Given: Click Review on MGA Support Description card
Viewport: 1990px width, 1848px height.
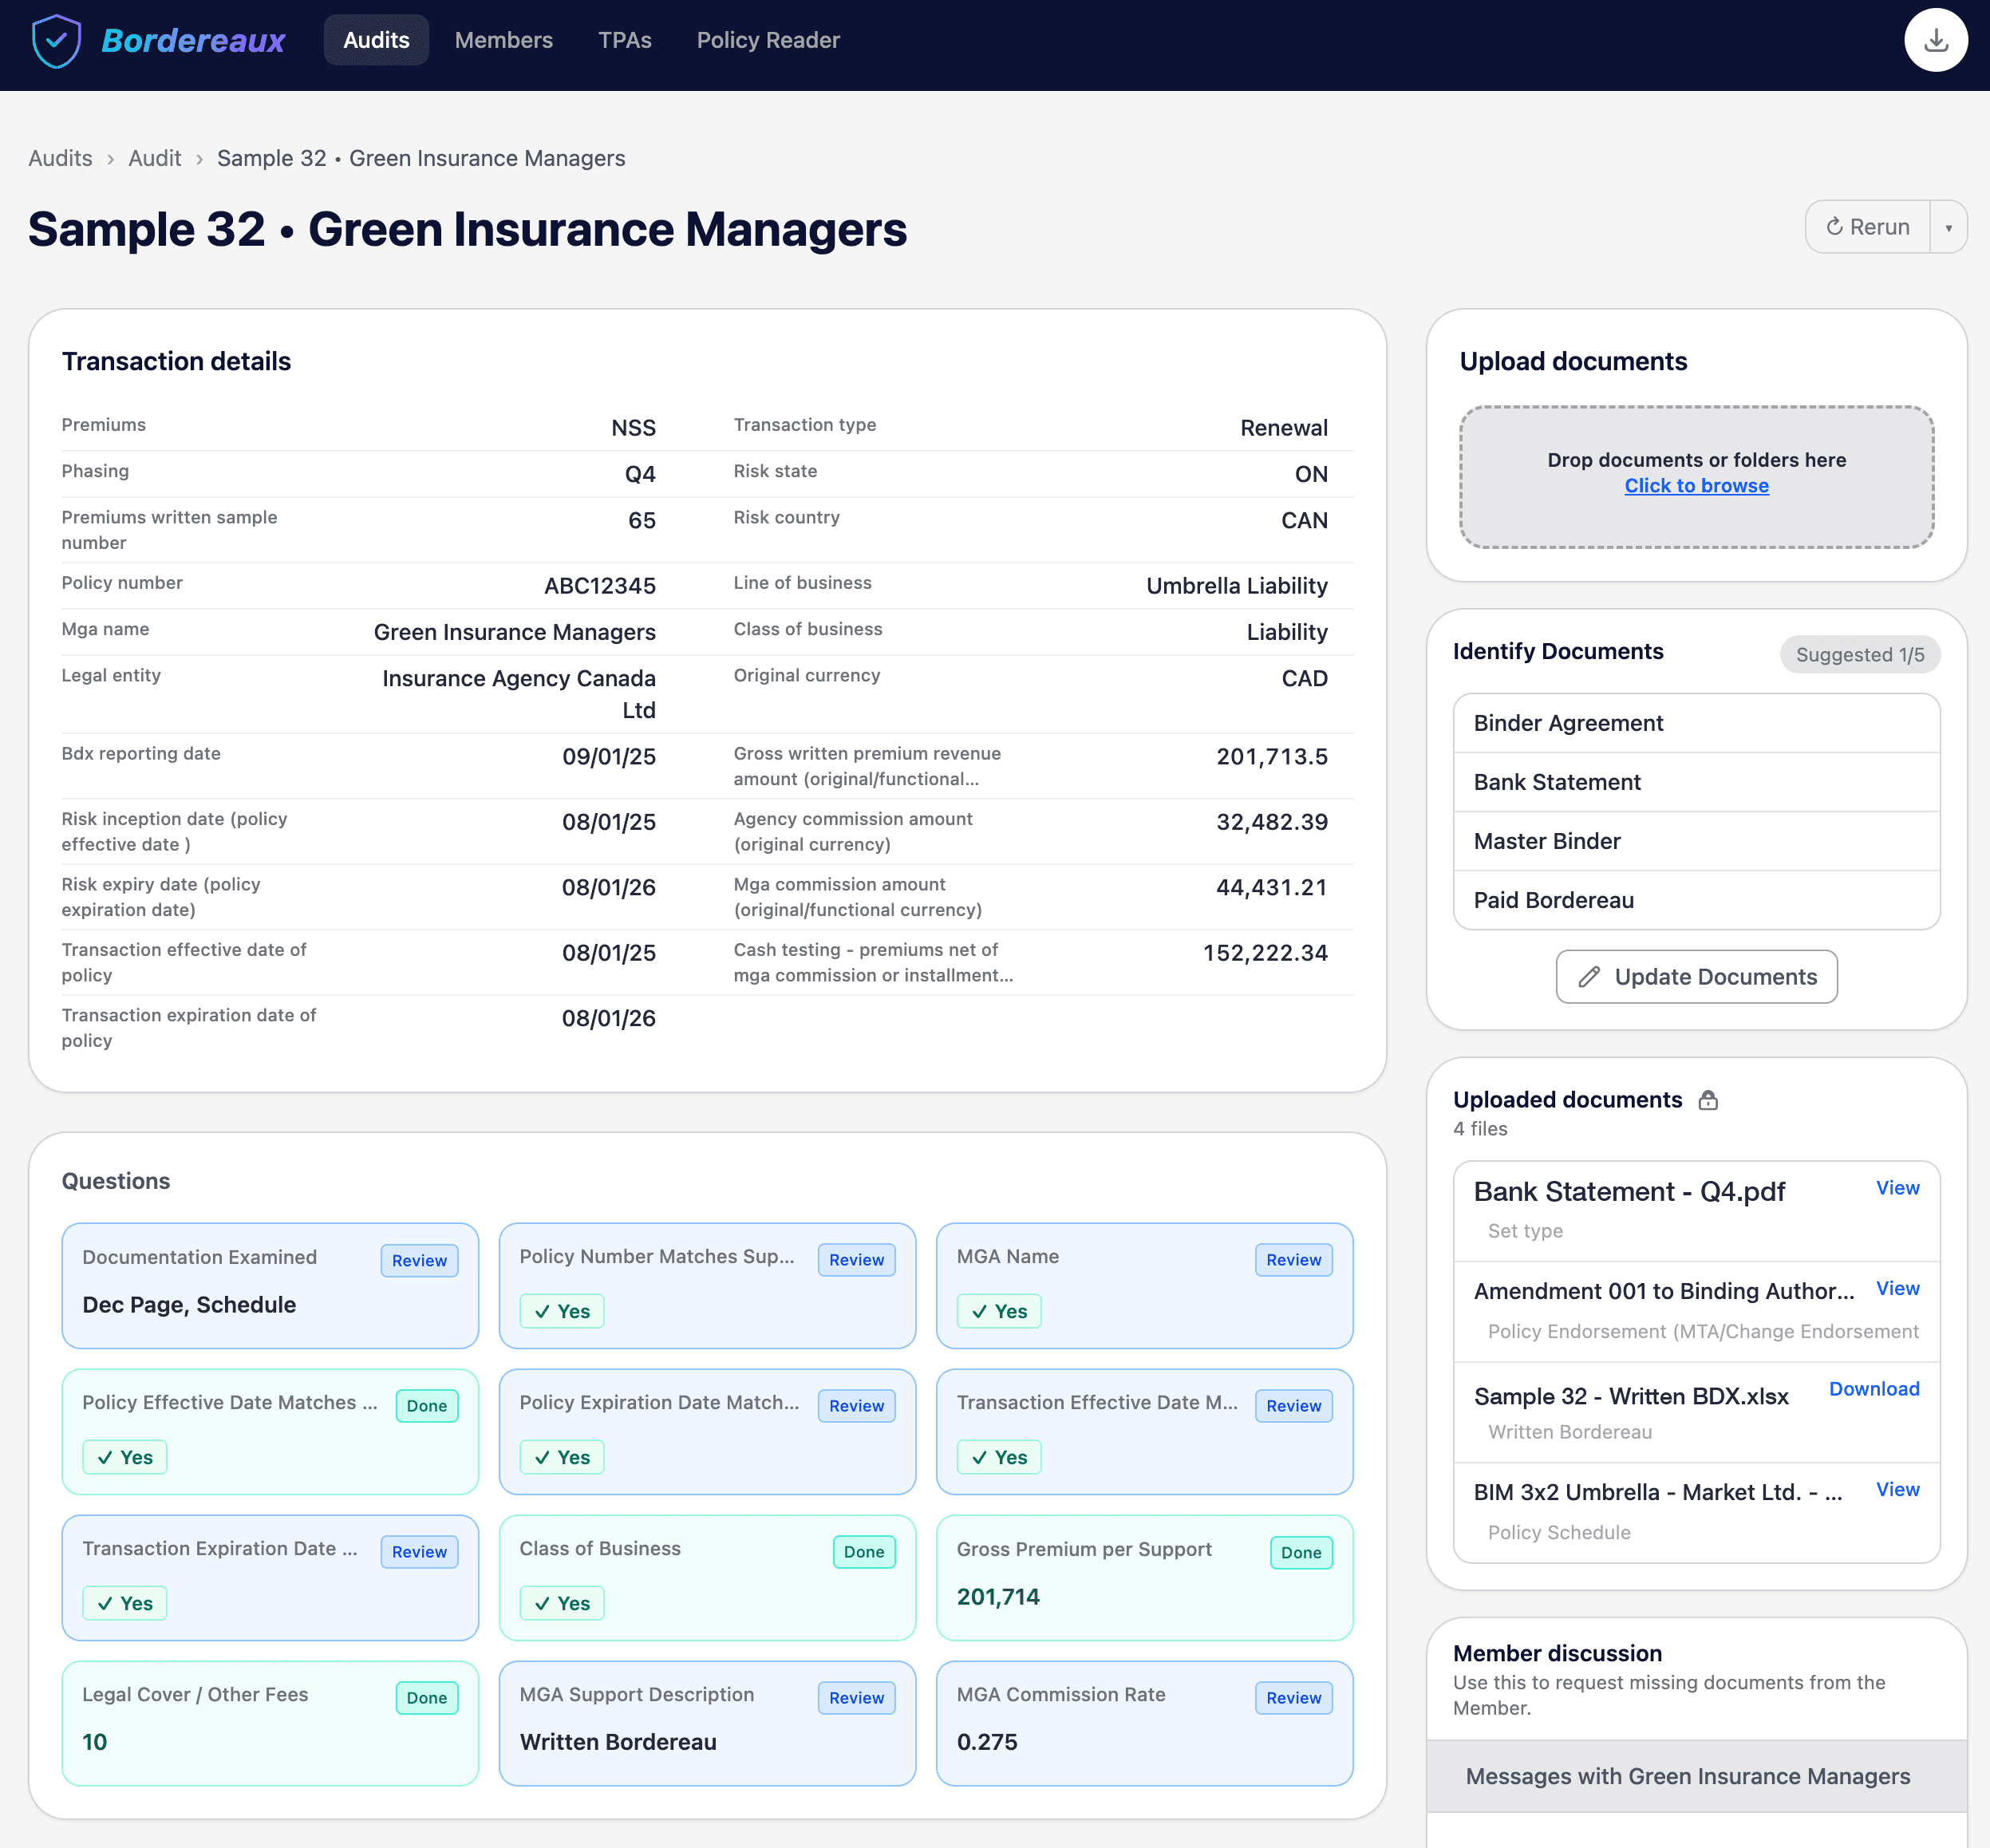Looking at the screenshot, I should point(856,1698).
